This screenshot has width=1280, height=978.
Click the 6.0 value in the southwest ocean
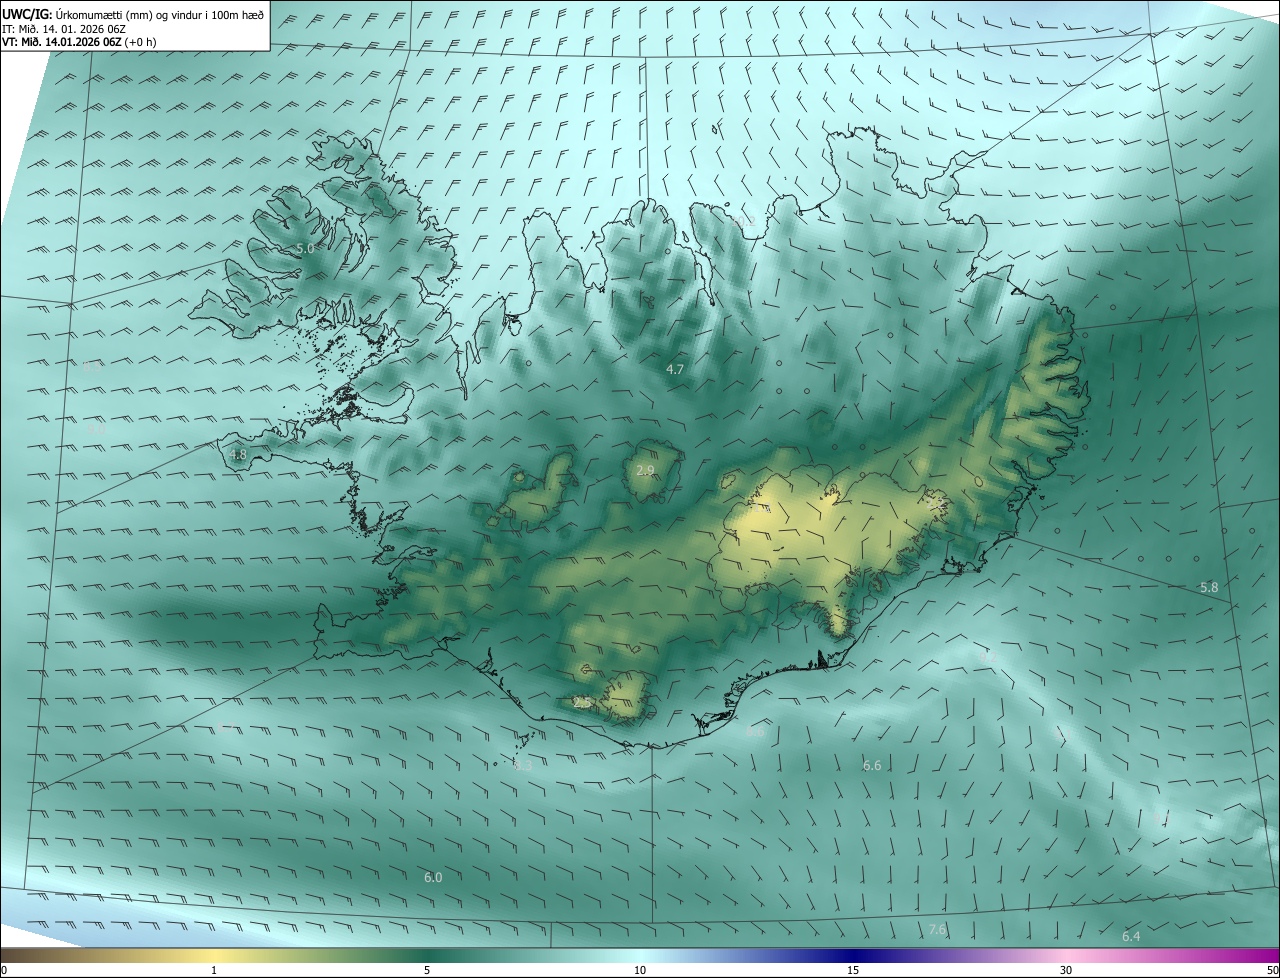(433, 877)
